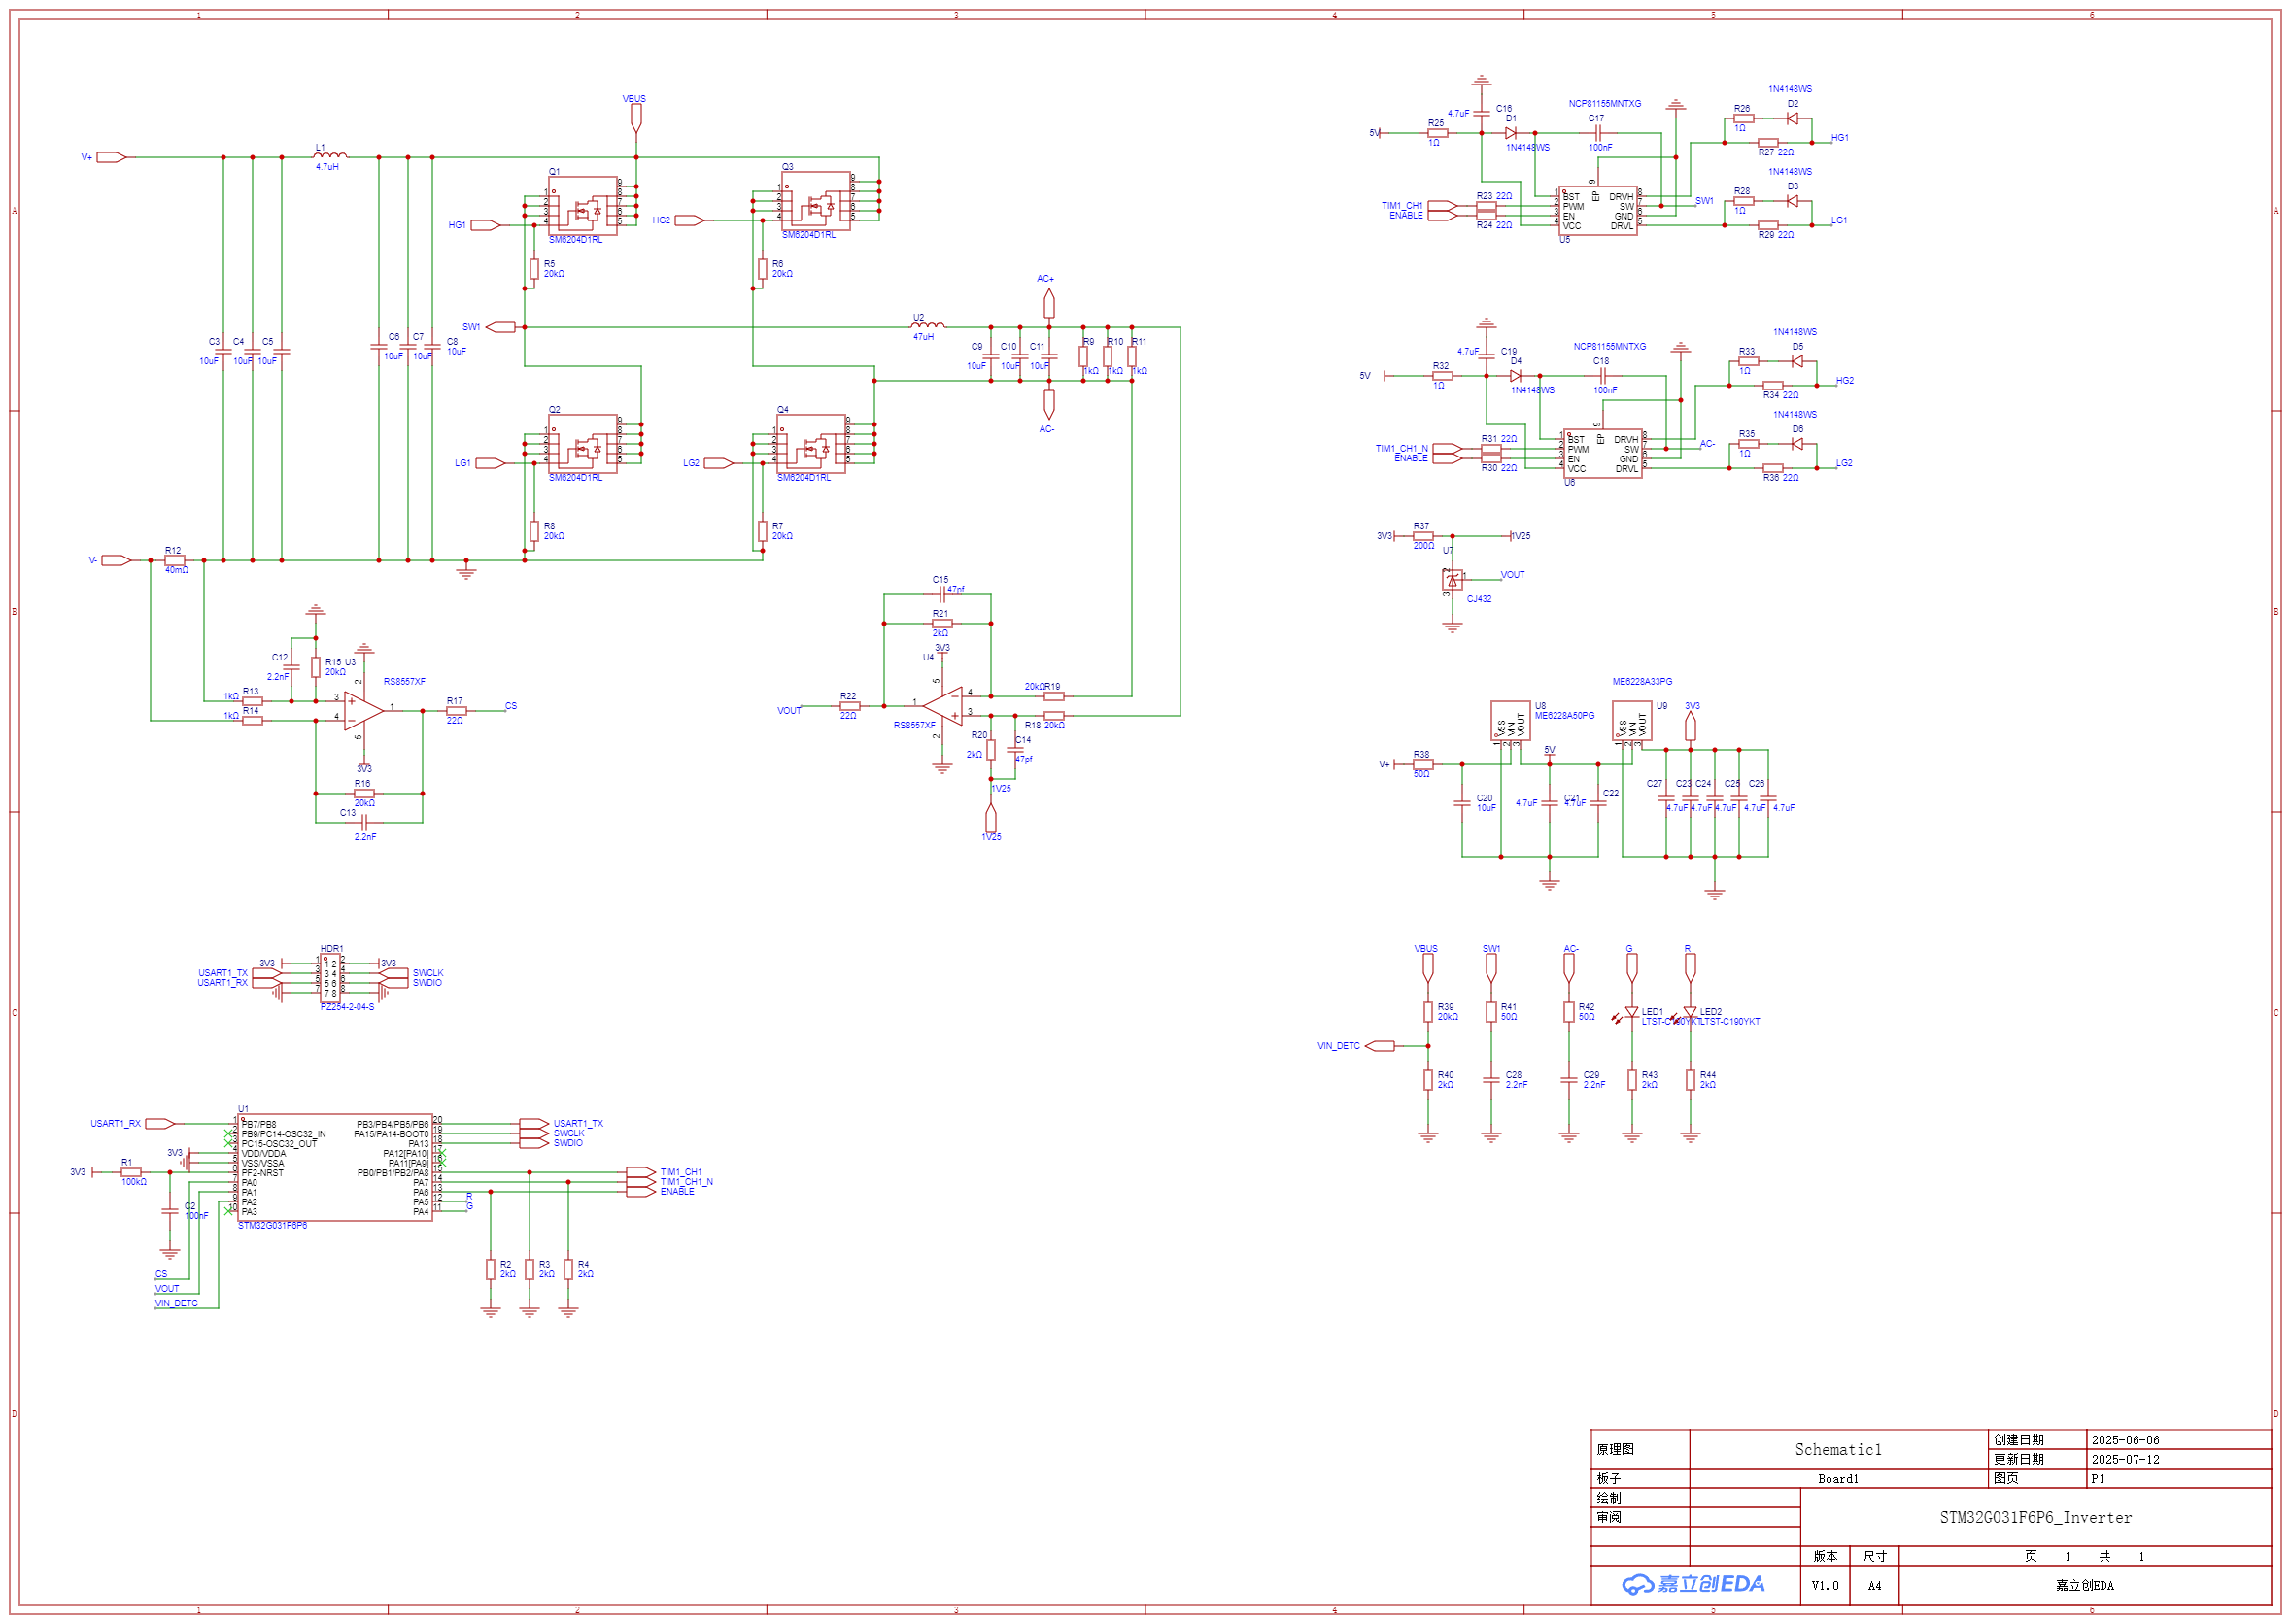Select the Q1 SM6204D1RL MOSFET symbol
Viewport: 2291px width, 1624px height.
[x=583, y=205]
